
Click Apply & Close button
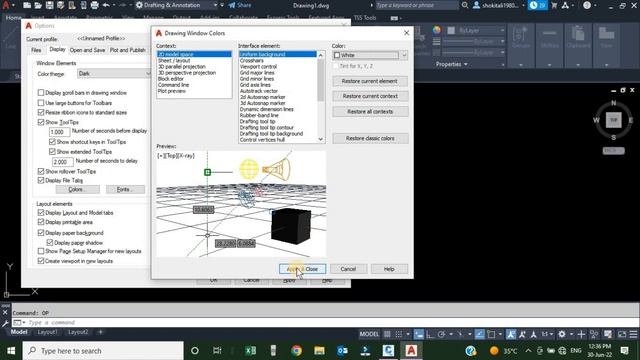coord(302,269)
